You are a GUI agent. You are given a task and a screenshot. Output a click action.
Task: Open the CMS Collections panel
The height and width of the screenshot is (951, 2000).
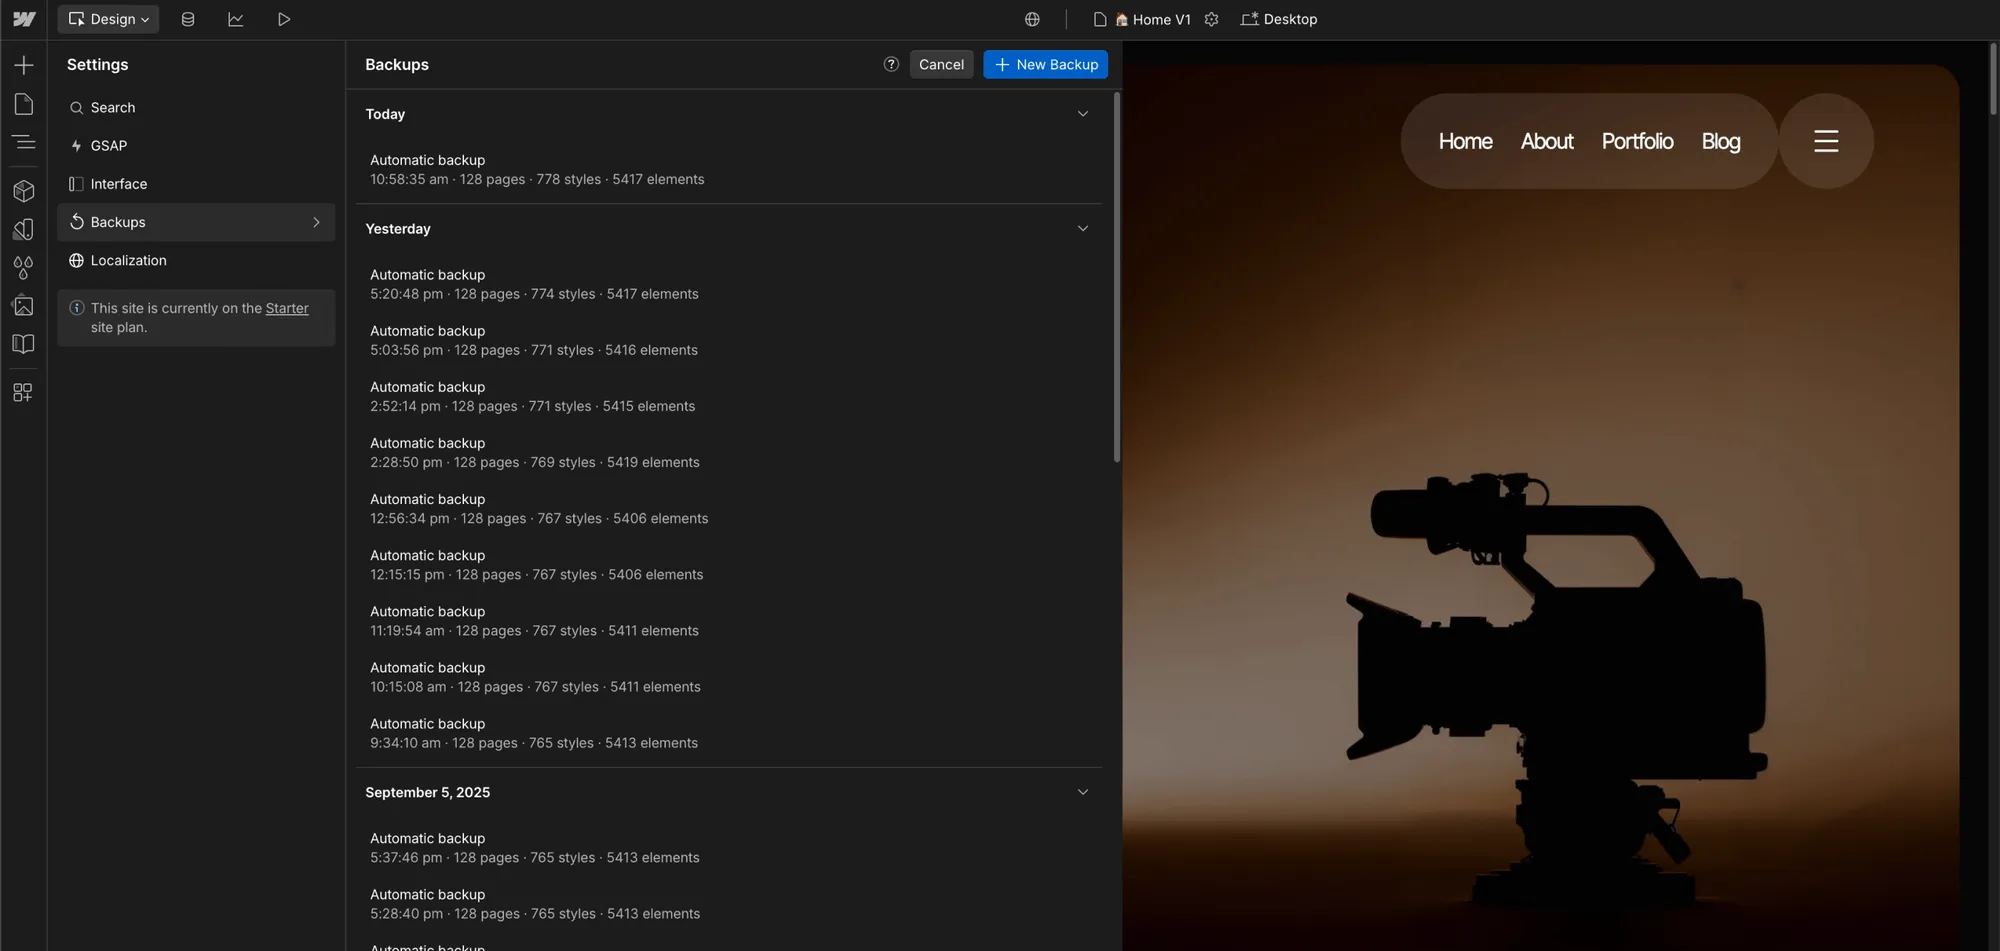tap(188, 18)
